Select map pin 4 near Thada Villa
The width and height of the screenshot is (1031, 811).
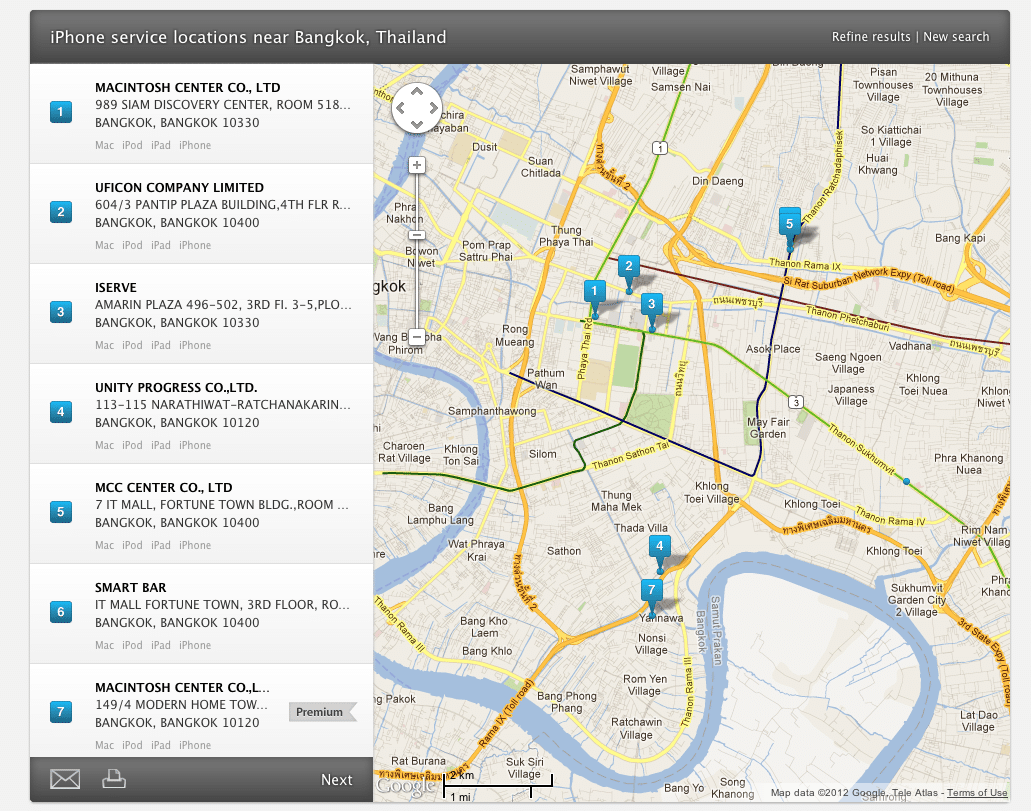coord(659,546)
